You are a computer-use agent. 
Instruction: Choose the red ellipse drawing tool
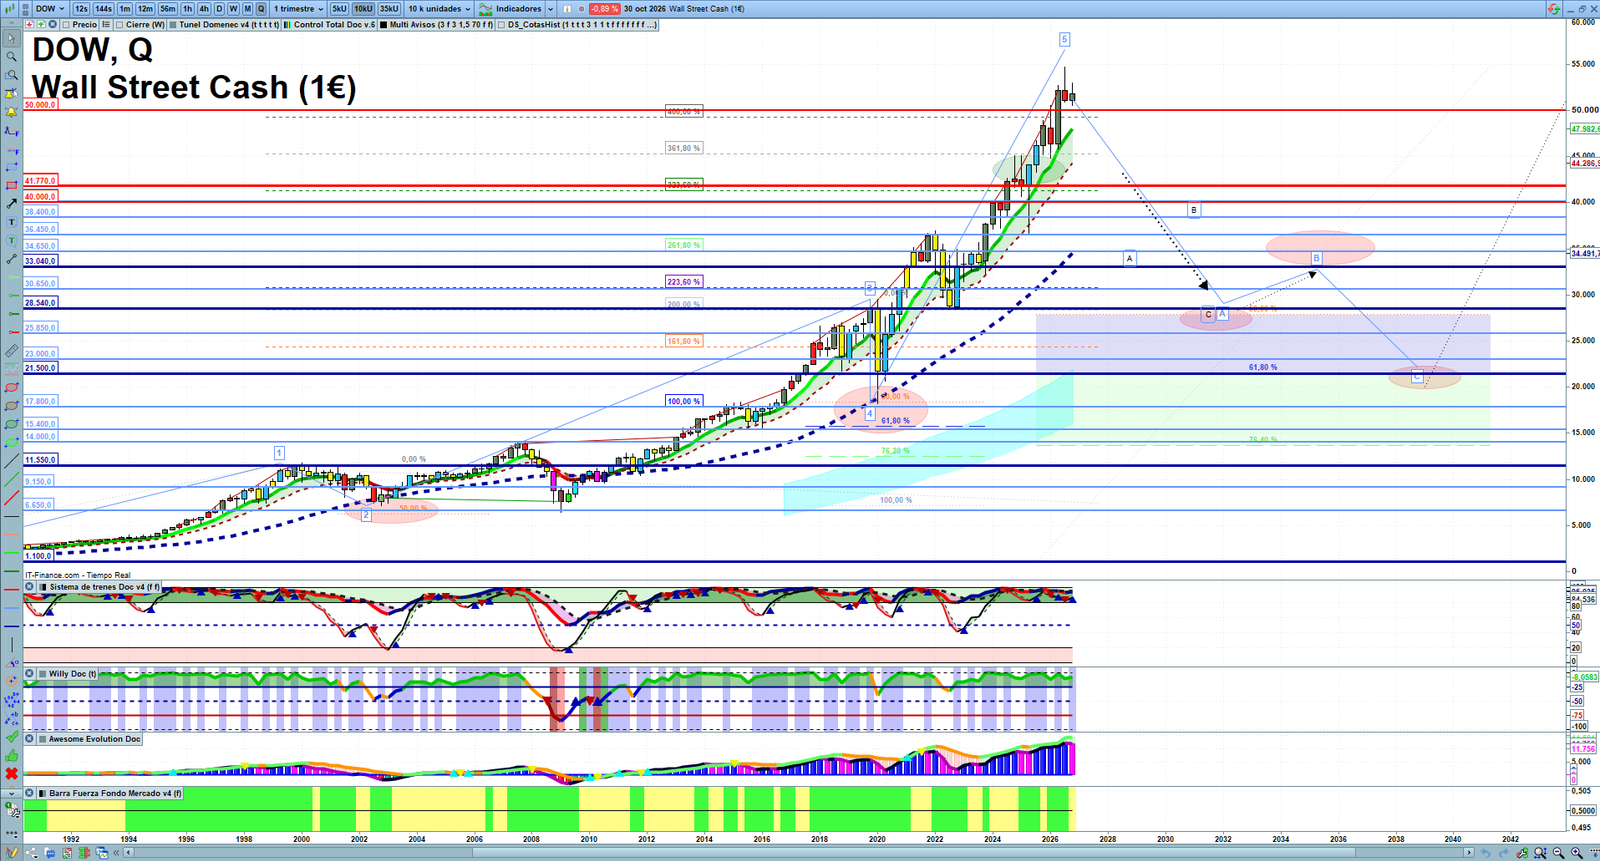(11, 388)
